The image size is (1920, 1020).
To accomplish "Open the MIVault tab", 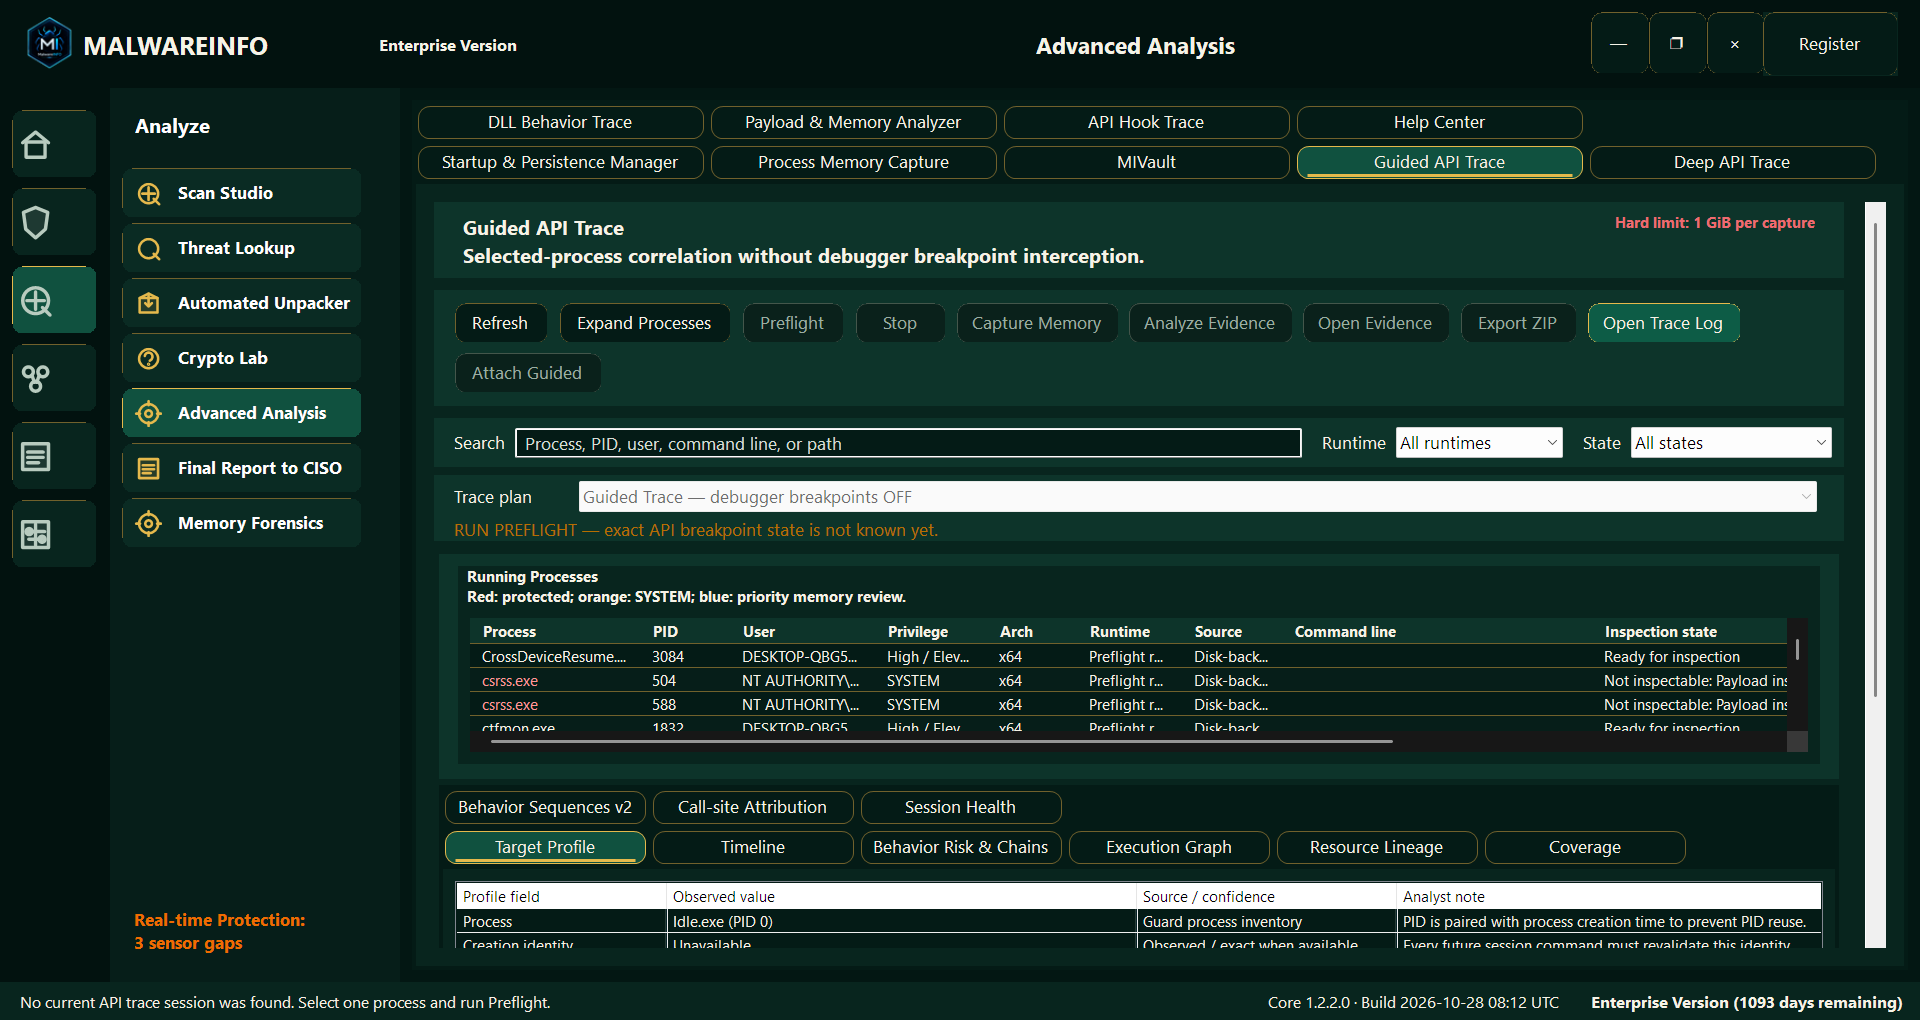I will (x=1146, y=162).
